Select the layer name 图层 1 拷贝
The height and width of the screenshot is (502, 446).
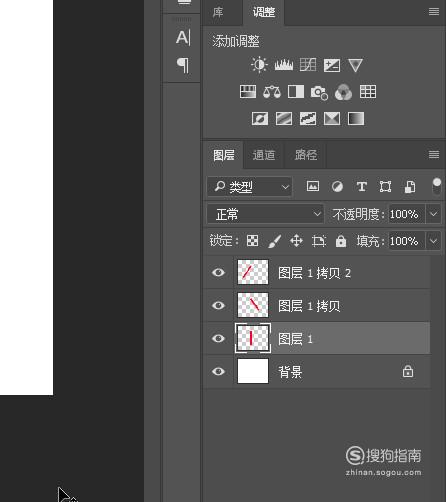tap(309, 306)
